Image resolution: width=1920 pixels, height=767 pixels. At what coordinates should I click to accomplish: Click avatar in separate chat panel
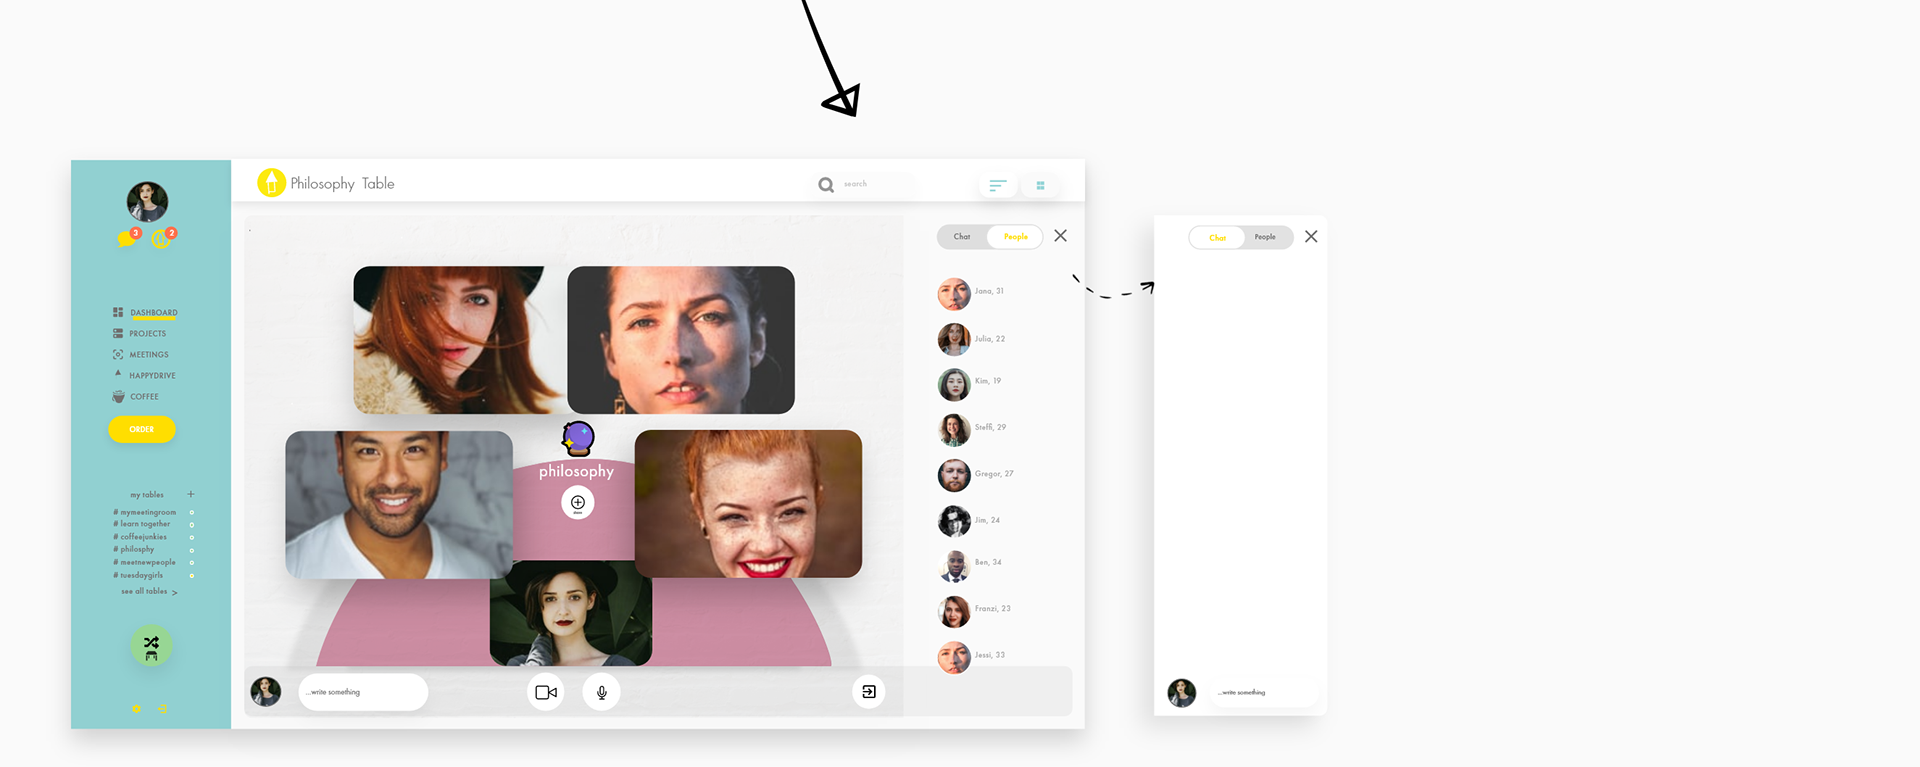(x=1182, y=693)
